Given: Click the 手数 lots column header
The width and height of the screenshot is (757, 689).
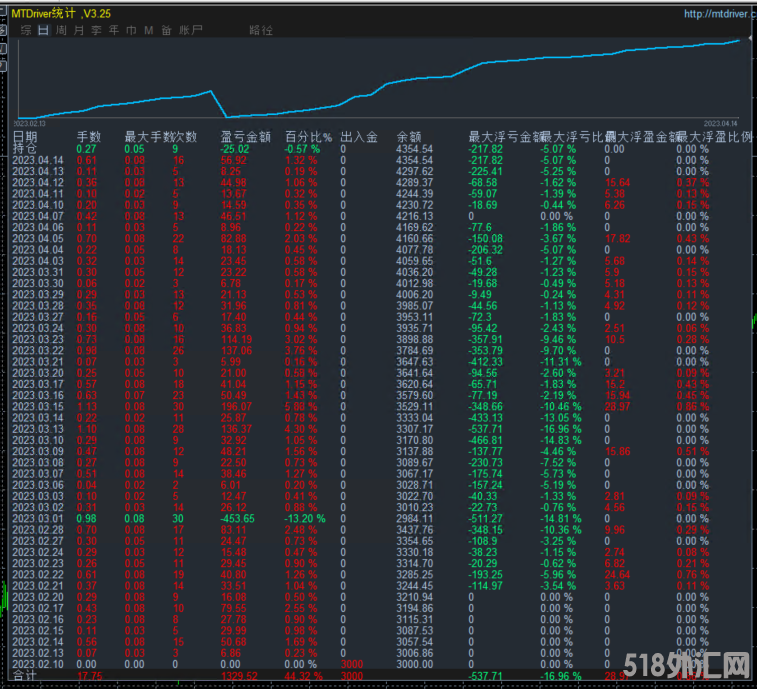Looking at the screenshot, I should (x=89, y=137).
